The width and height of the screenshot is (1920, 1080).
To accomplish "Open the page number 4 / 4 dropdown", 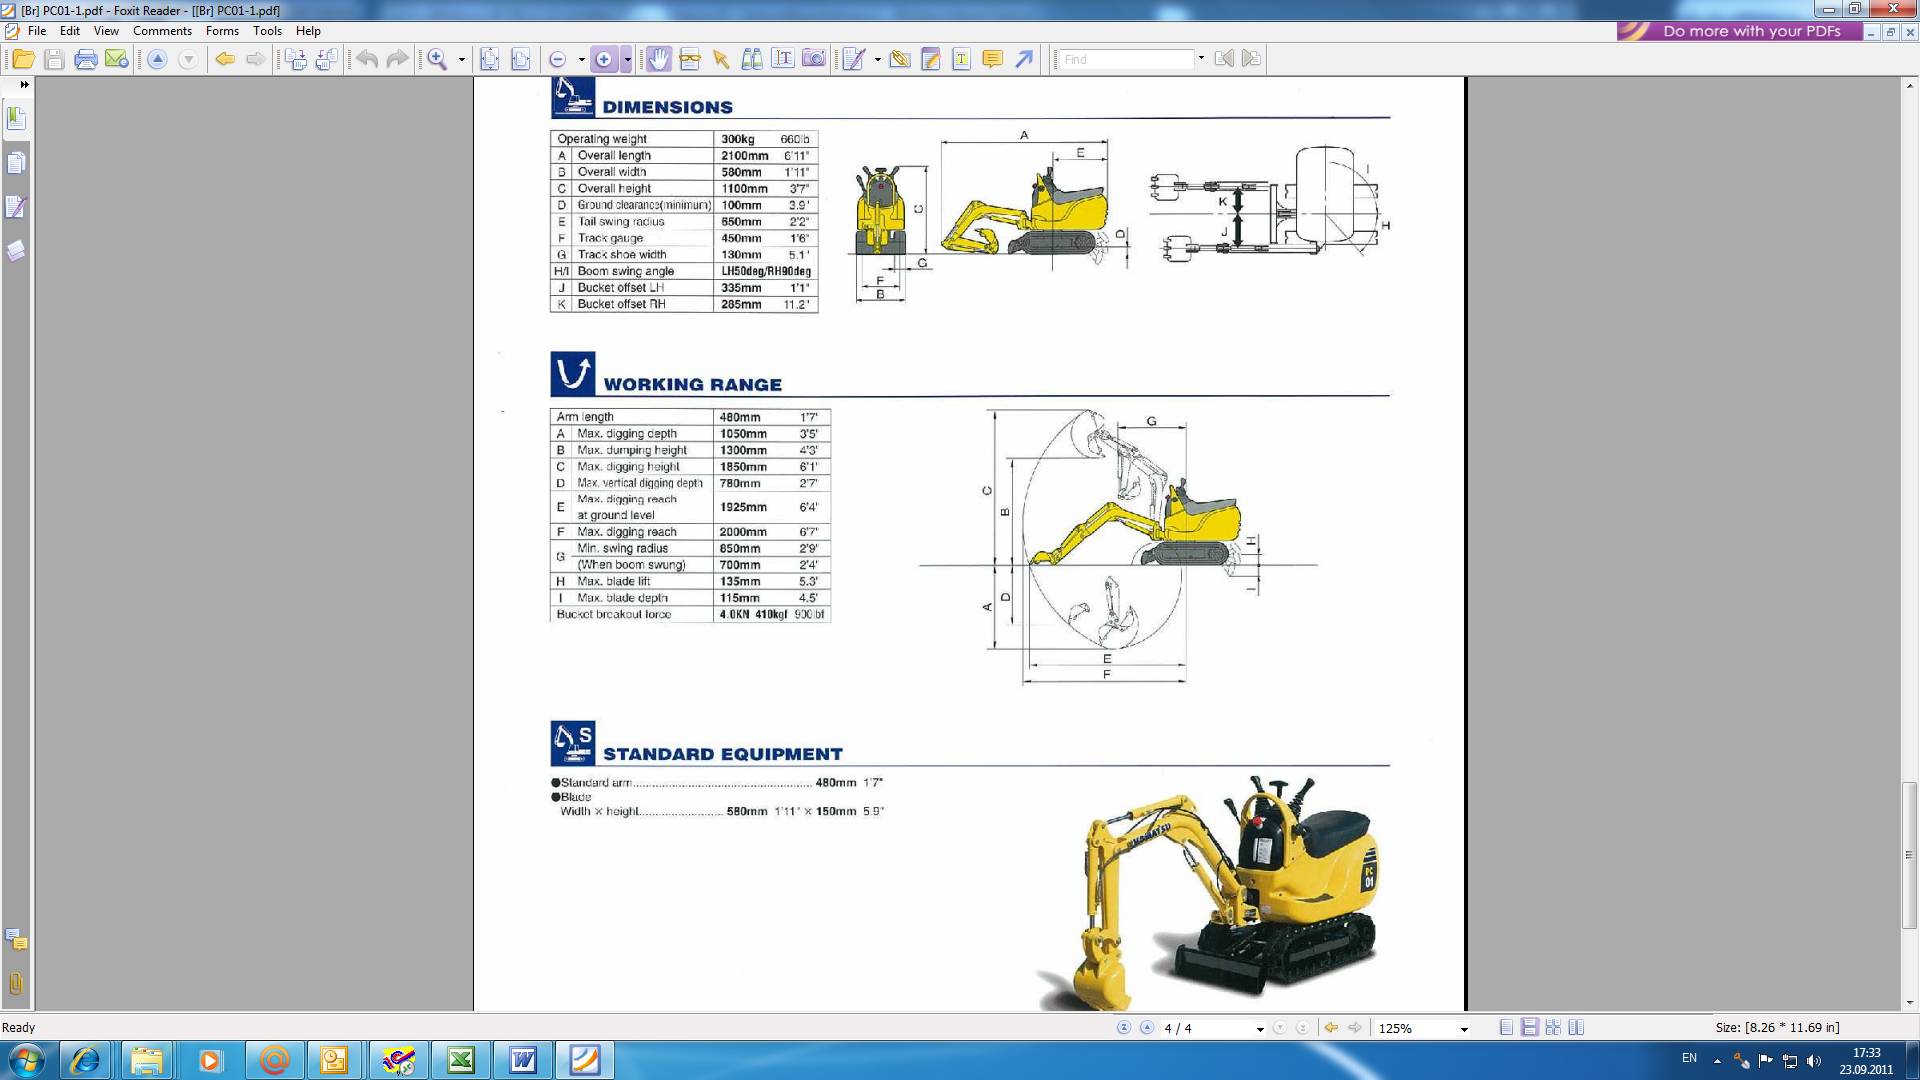I will [x=1260, y=1028].
